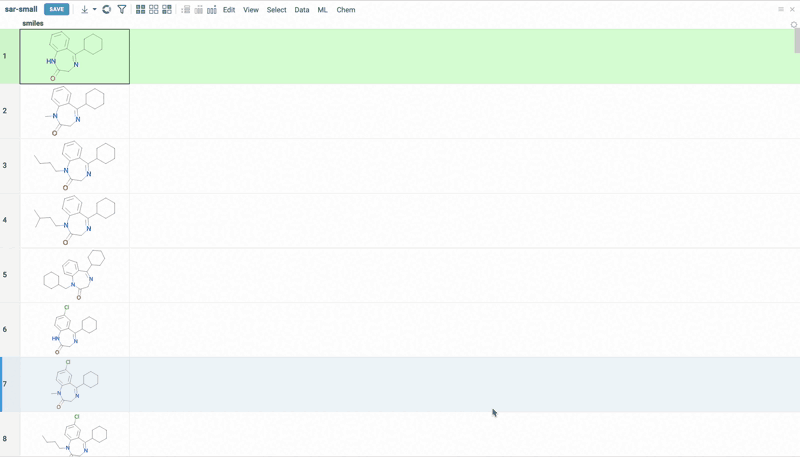Click the third grid layout icon
Image resolution: width=800 pixels, height=457 pixels.
tap(167, 10)
